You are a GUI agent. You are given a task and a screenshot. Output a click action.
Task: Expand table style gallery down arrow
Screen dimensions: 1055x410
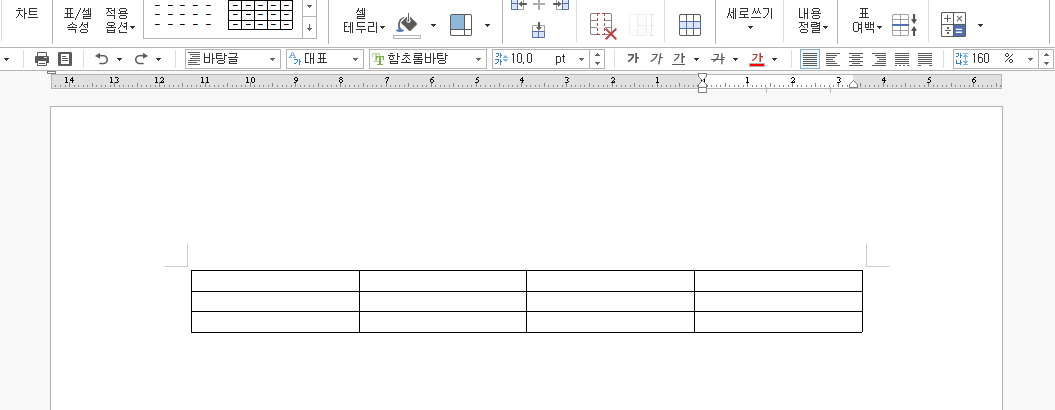click(x=309, y=28)
